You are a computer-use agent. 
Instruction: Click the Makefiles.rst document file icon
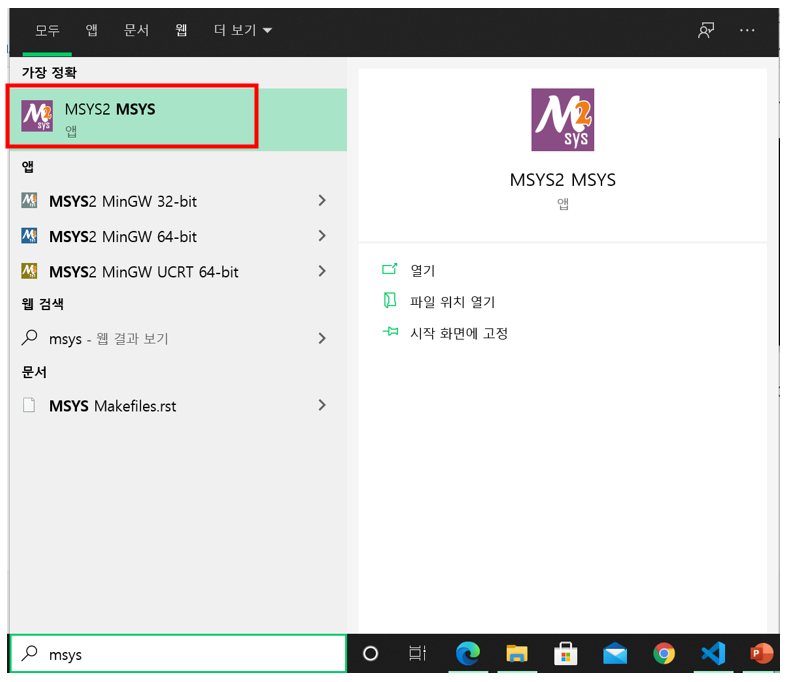29,405
